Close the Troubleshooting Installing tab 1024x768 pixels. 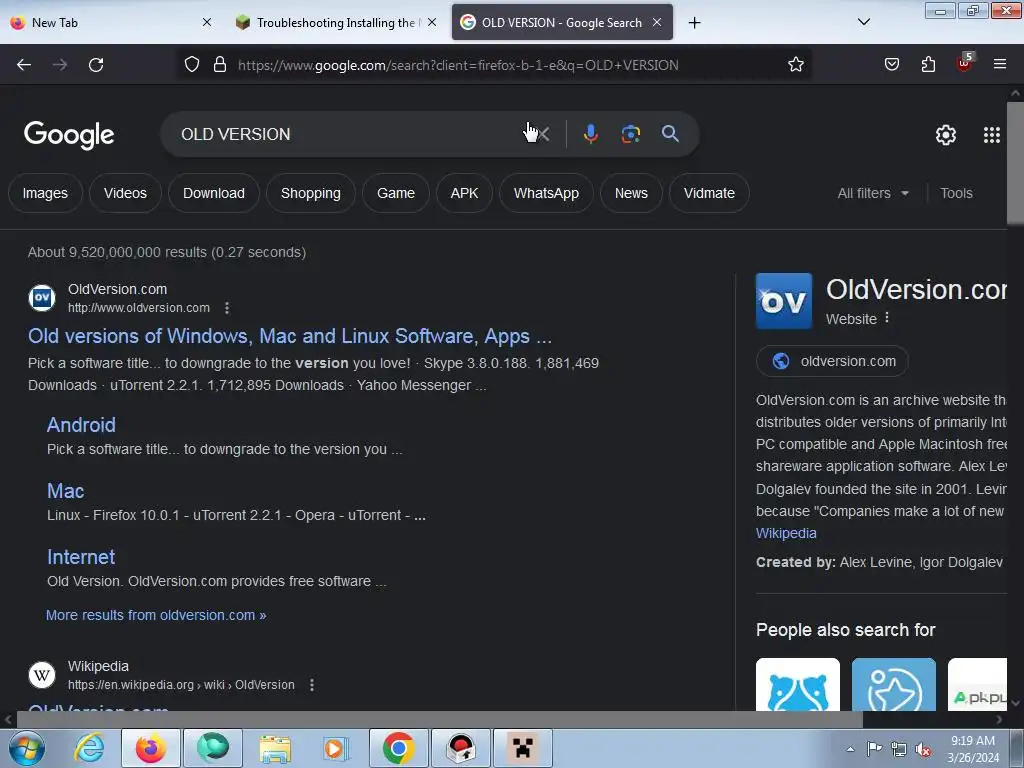pyautogui.click(x=432, y=22)
